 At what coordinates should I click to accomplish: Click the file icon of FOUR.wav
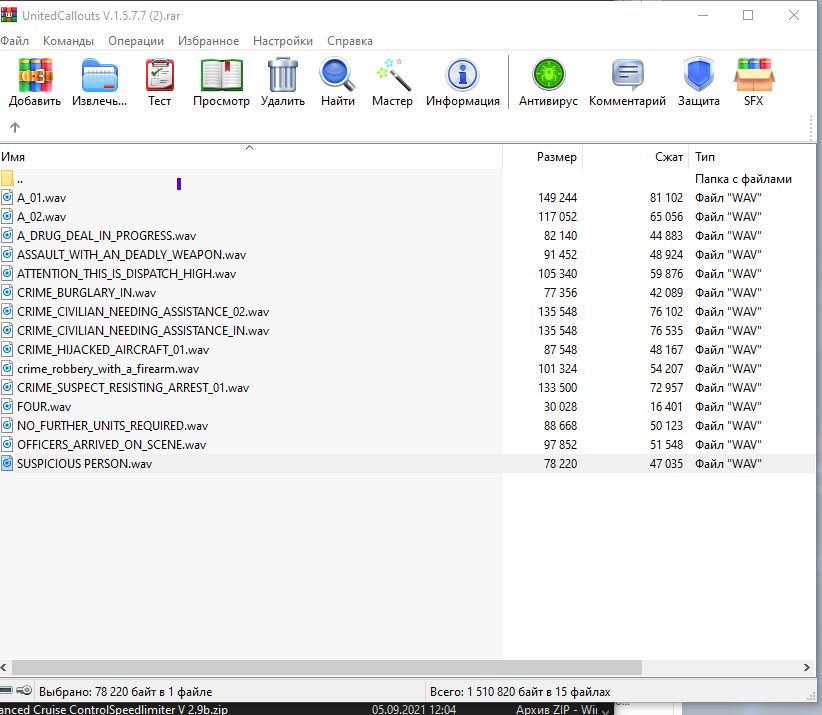[7, 407]
